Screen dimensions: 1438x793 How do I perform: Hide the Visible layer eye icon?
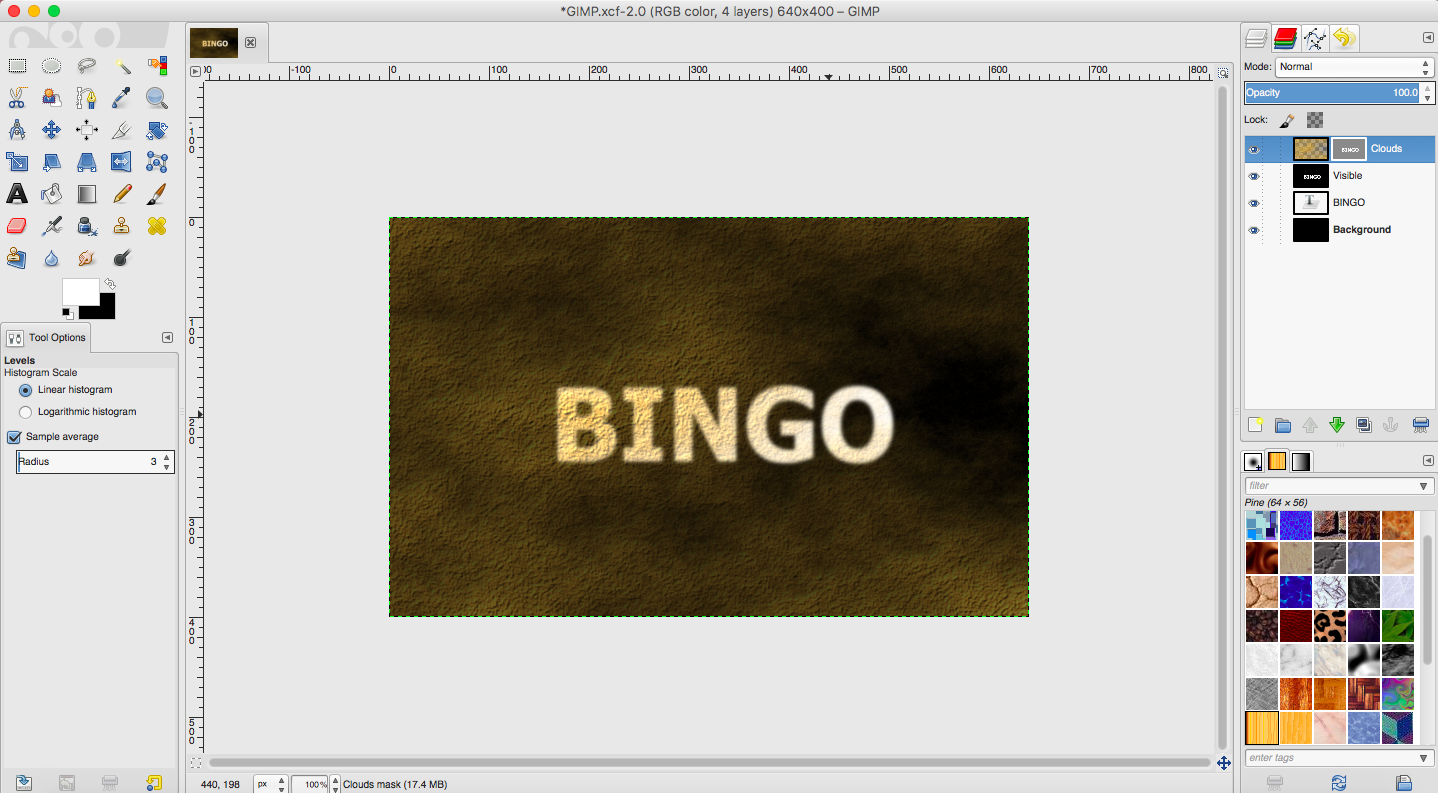coord(1254,176)
